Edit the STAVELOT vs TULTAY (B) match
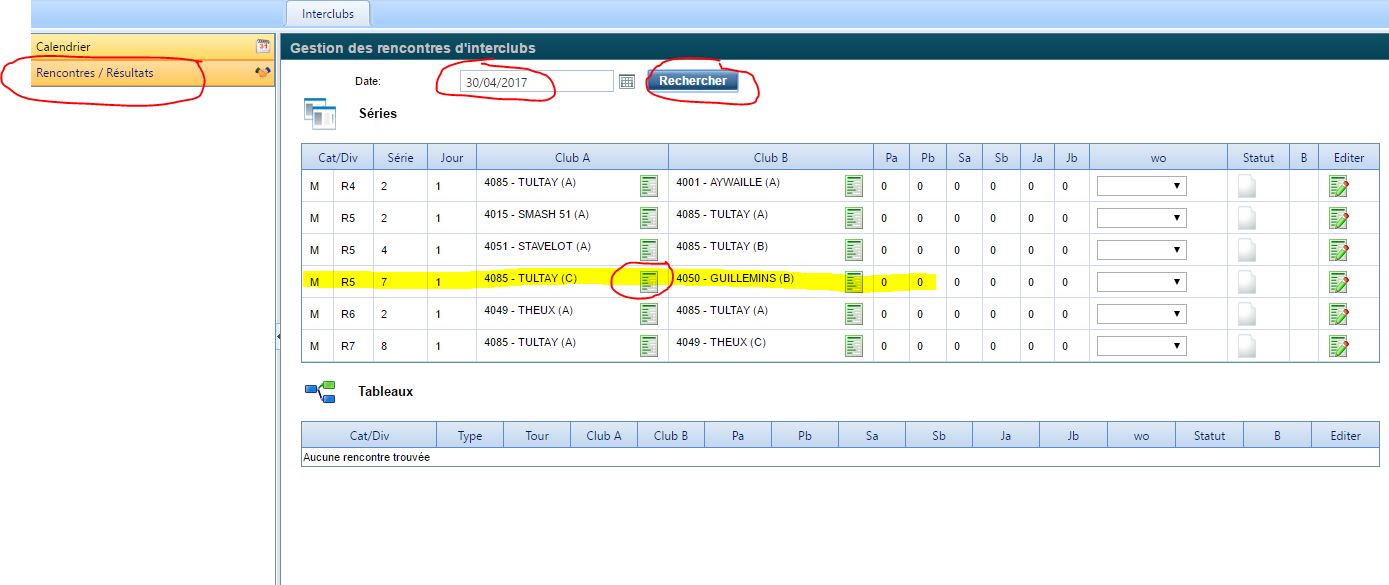 click(1339, 250)
